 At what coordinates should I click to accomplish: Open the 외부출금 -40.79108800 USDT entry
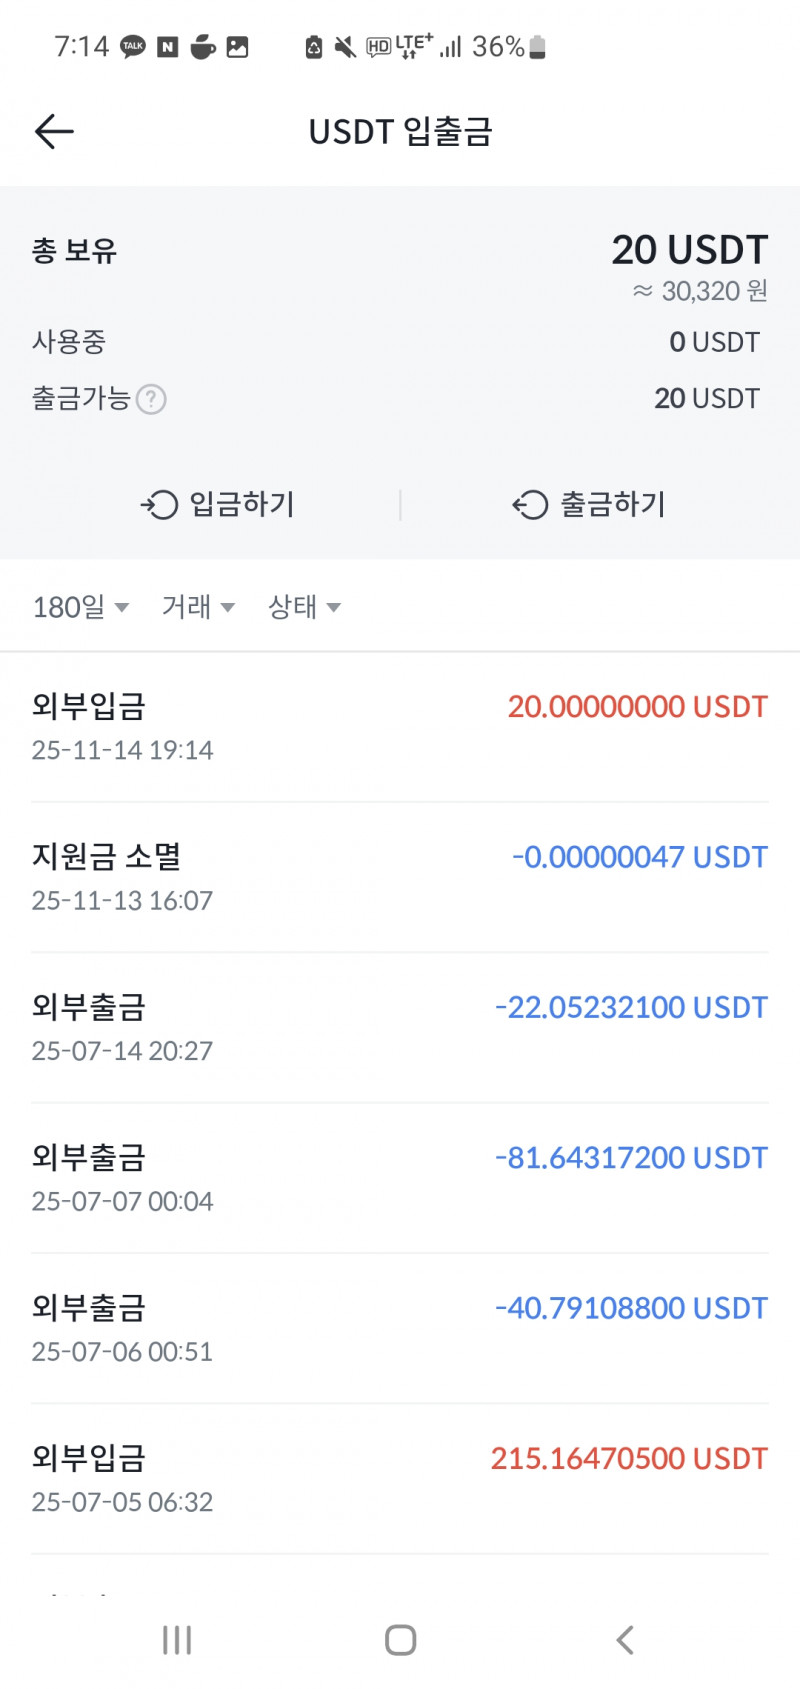click(x=400, y=1328)
